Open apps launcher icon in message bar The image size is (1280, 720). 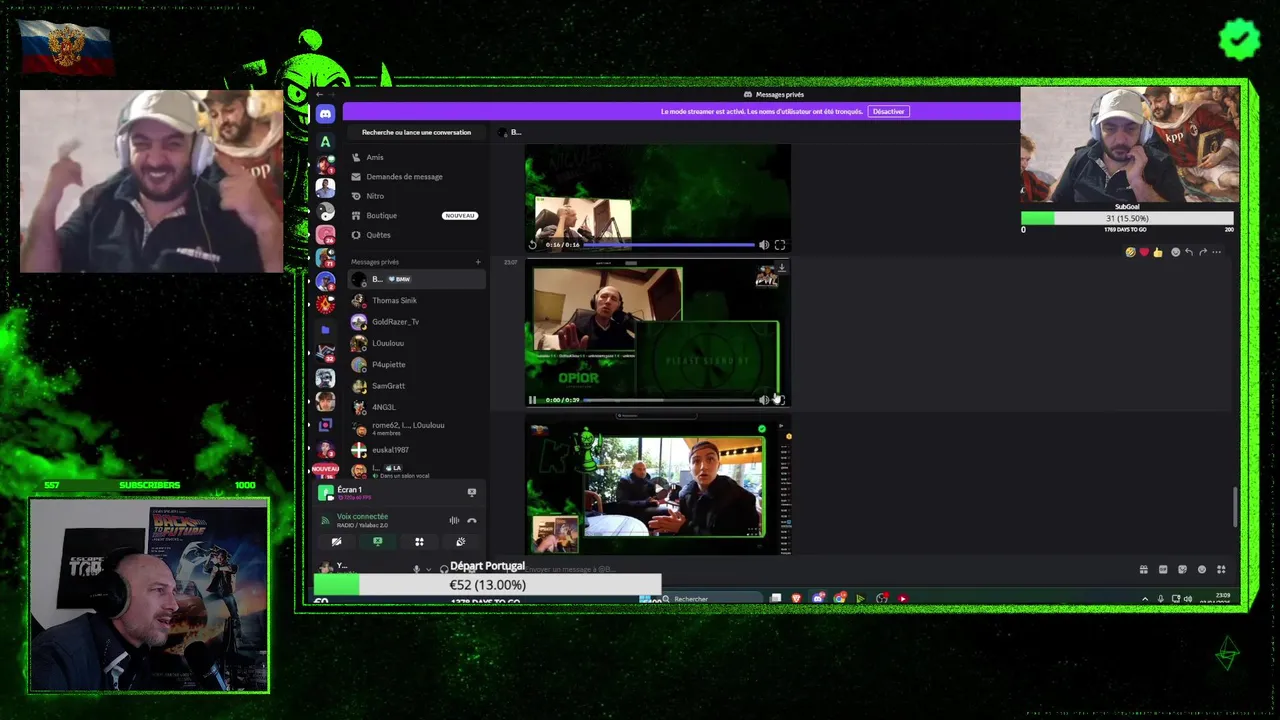pyautogui.click(x=1221, y=569)
